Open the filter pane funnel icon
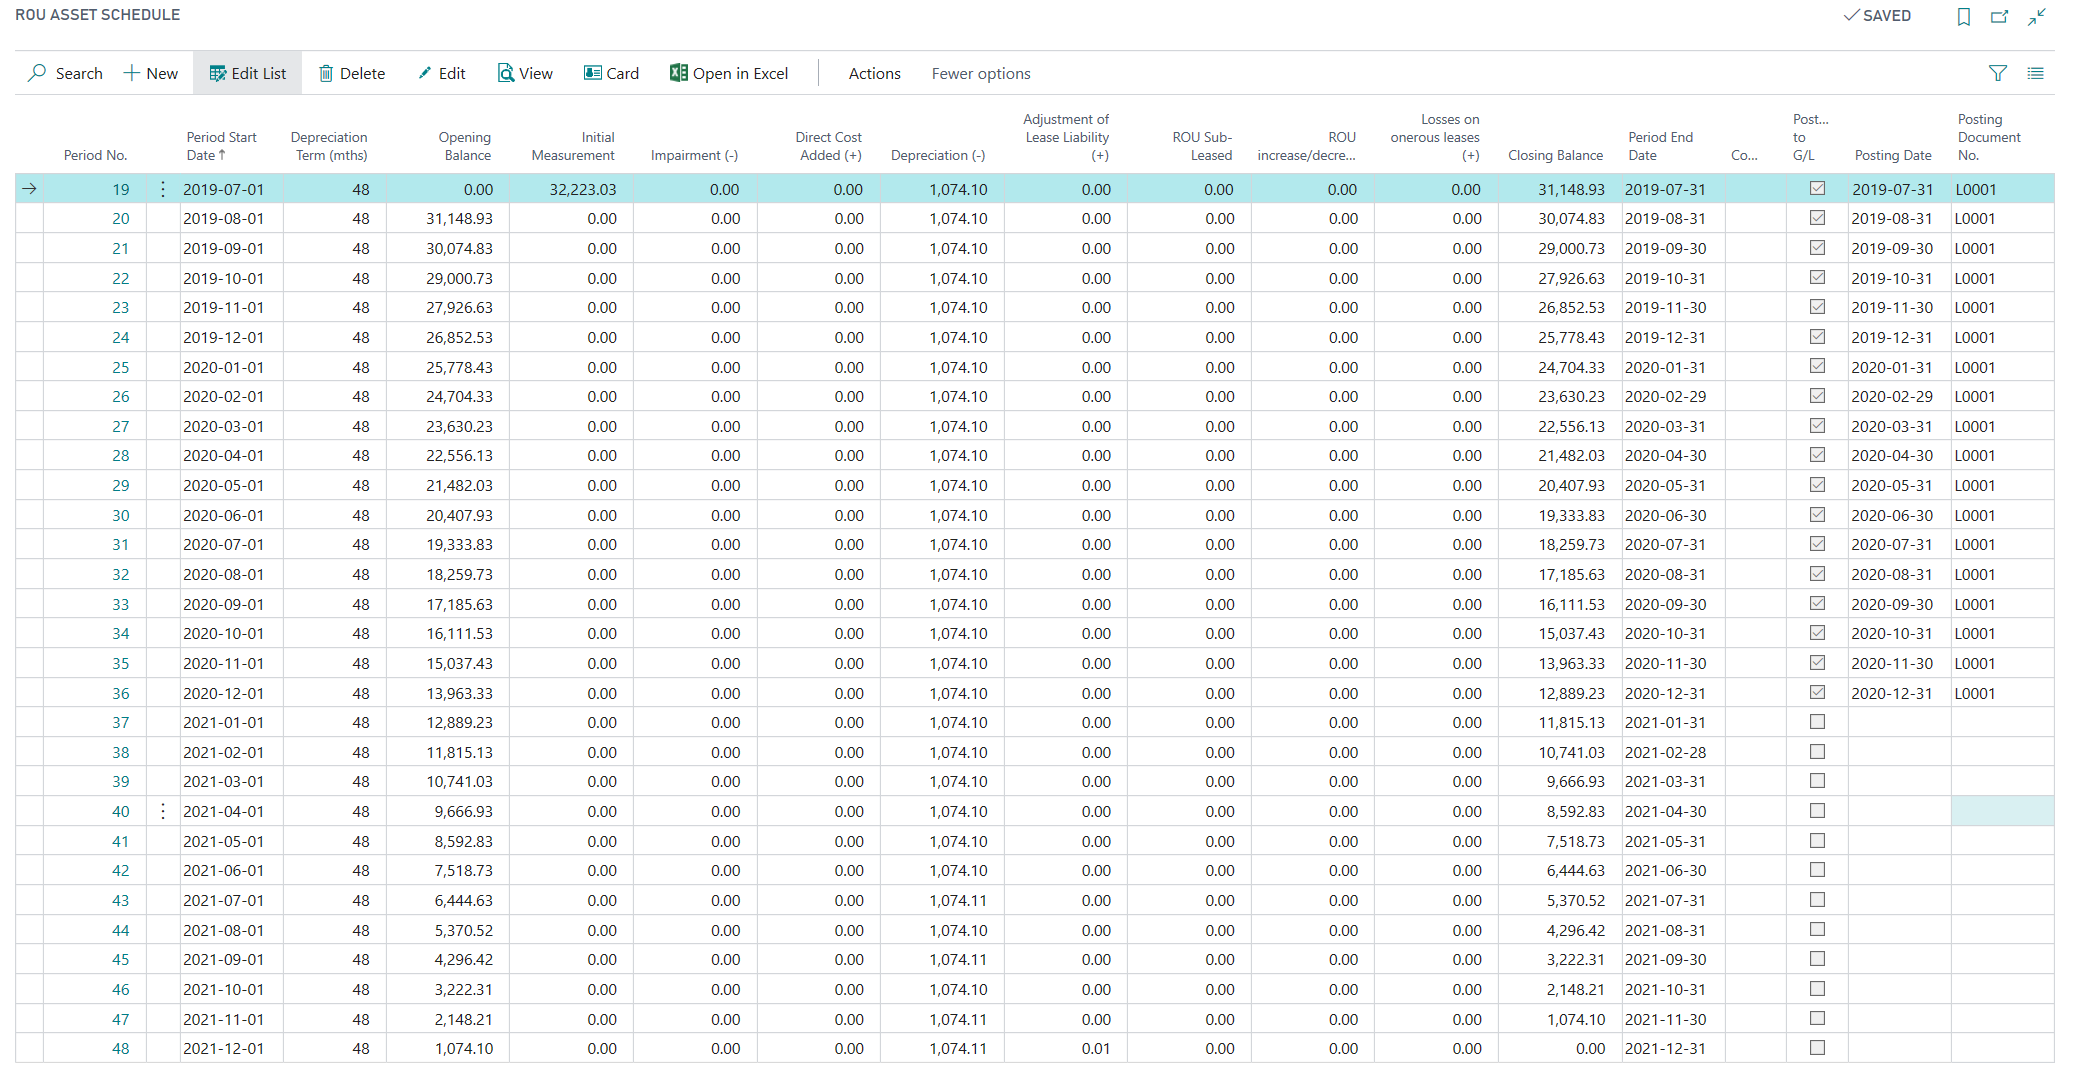 point(1997,73)
